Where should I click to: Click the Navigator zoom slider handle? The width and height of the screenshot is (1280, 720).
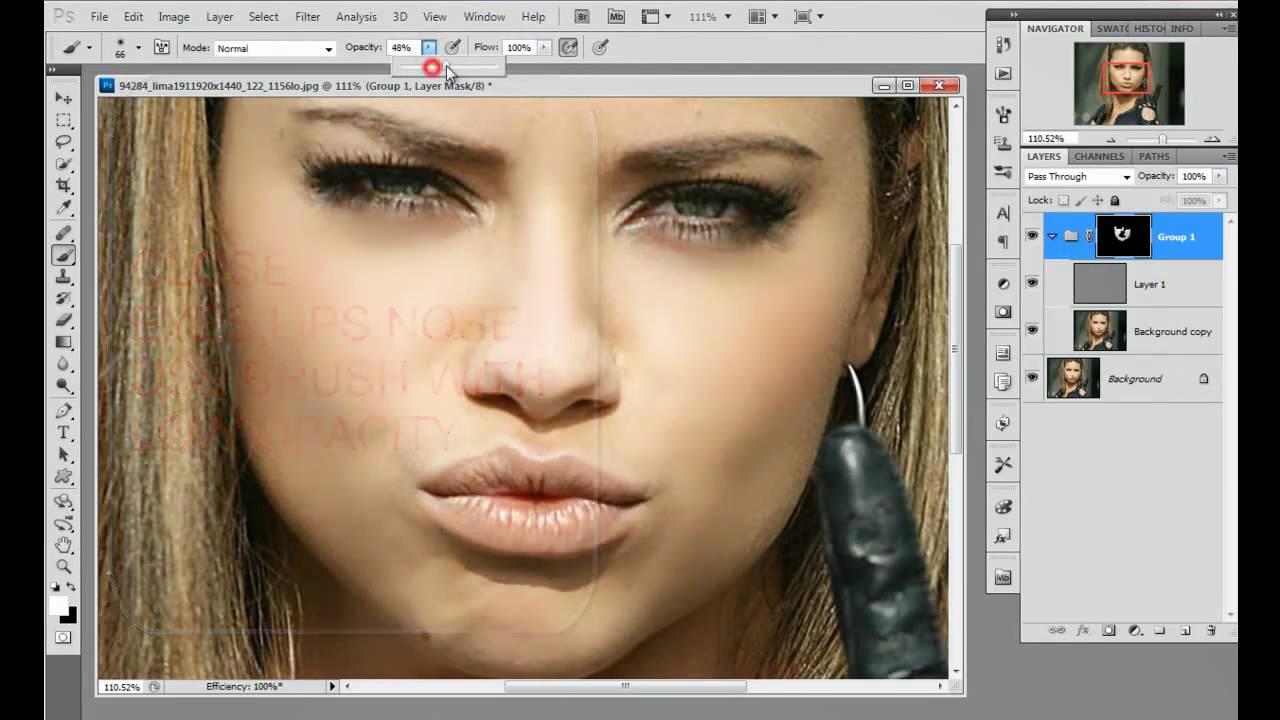[x=1162, y=139]
